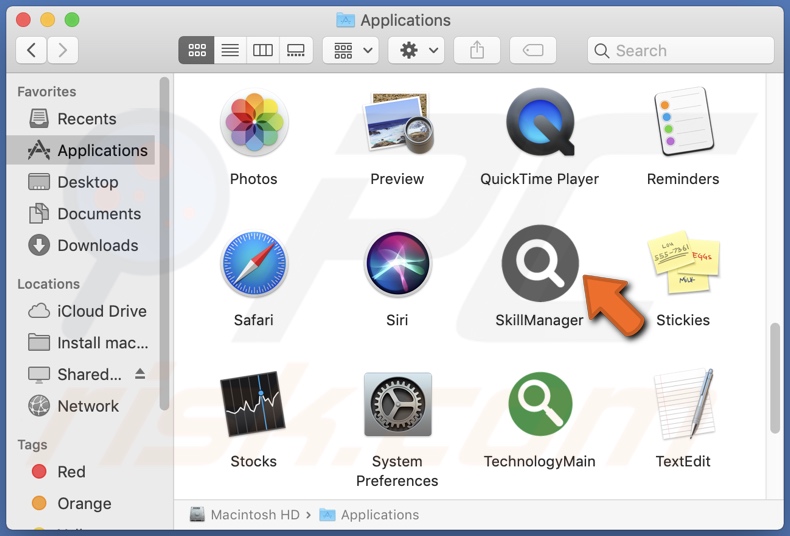Click the Stickies notes icon
The image size is (790, 536).
683,262
